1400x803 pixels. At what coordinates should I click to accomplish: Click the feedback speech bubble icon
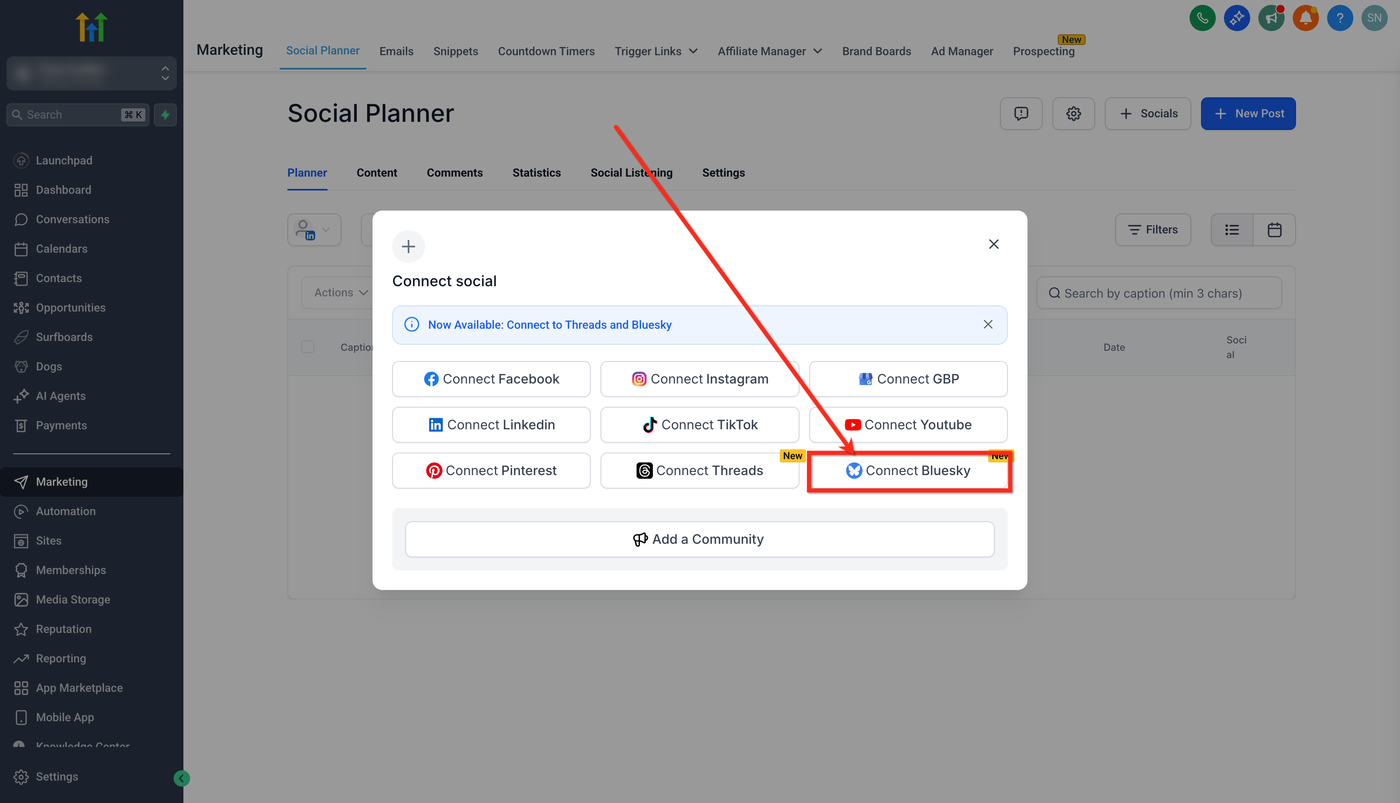[x=1021, y=114]
